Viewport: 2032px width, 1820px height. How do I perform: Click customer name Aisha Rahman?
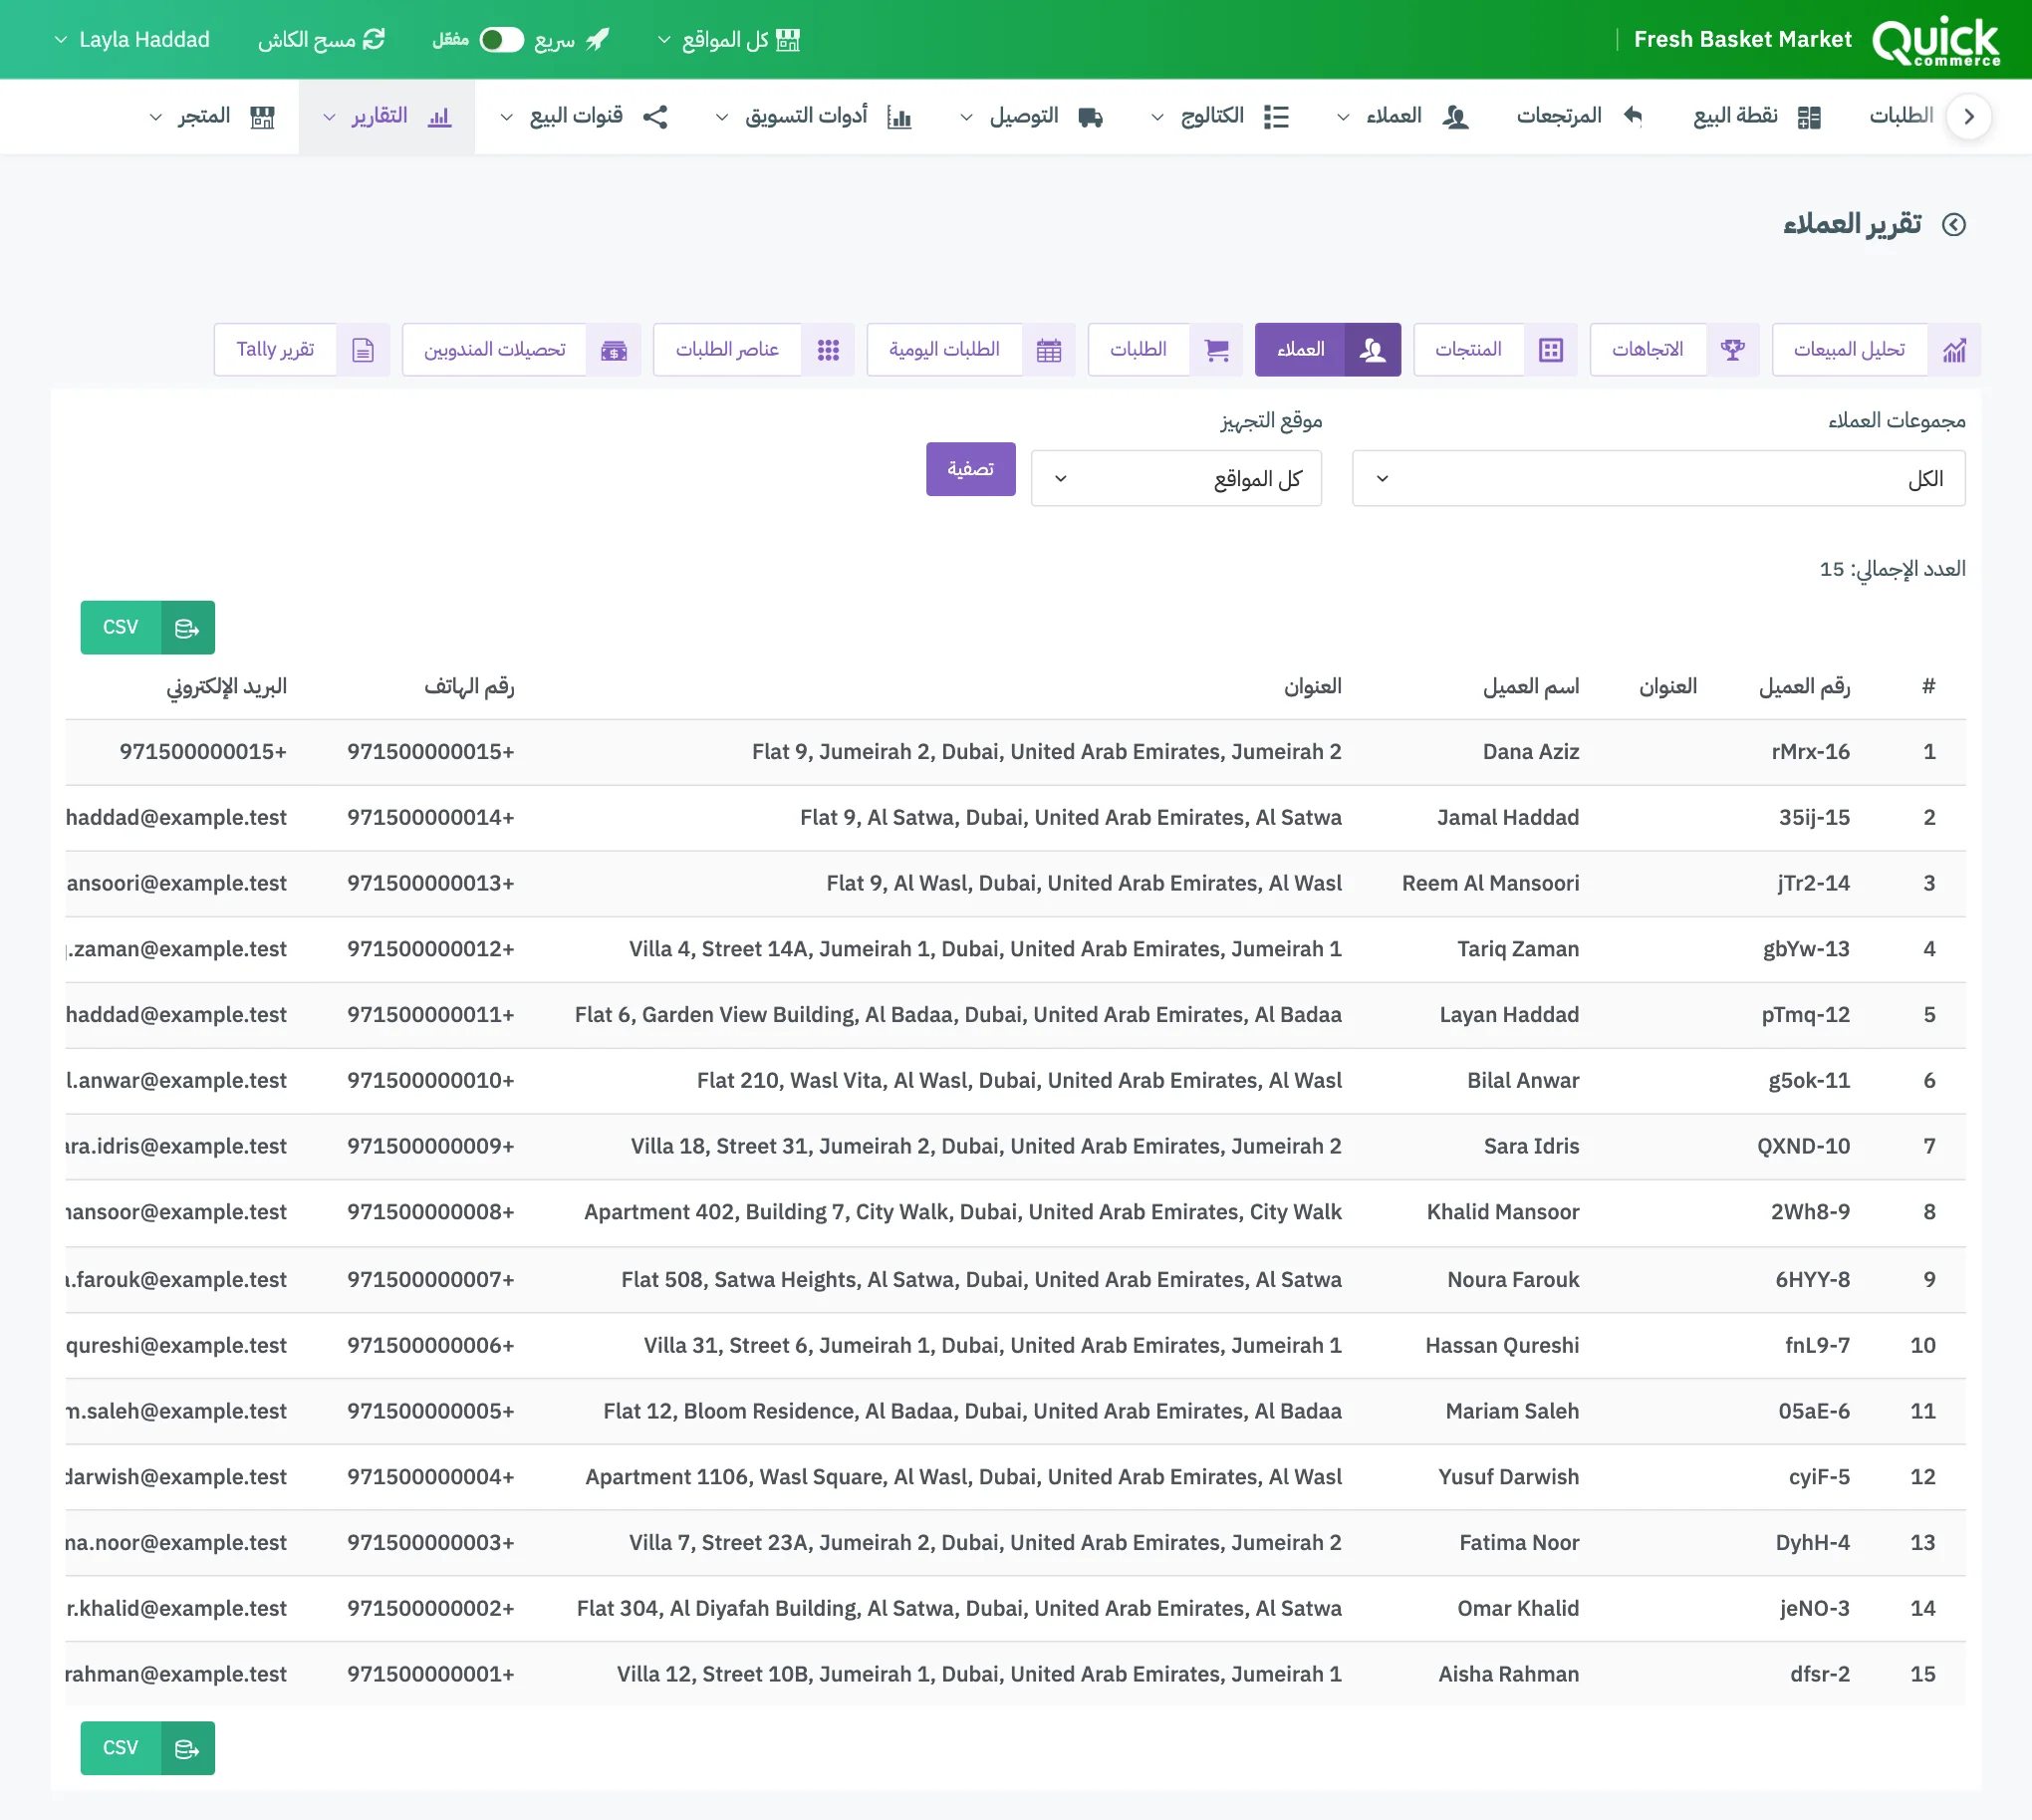tap(1508, 1675)
